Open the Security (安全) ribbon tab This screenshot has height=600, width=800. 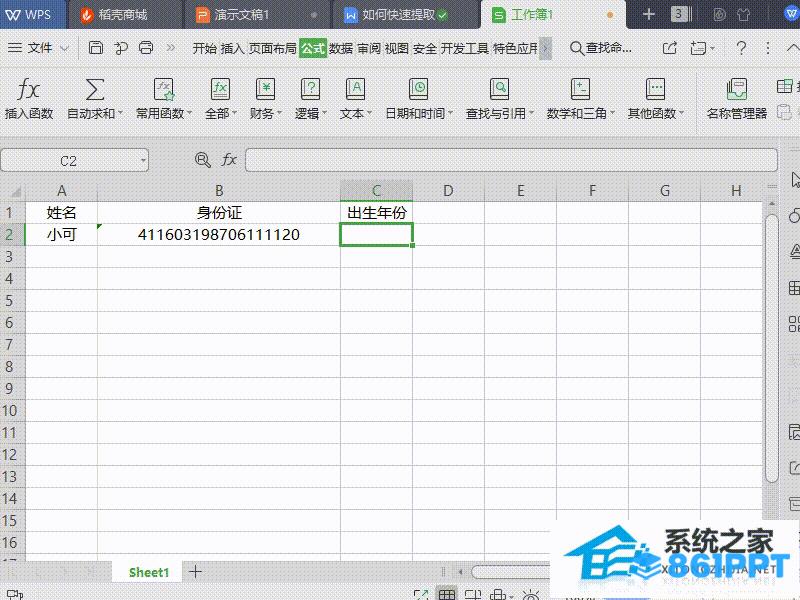[x=425, y=48]
